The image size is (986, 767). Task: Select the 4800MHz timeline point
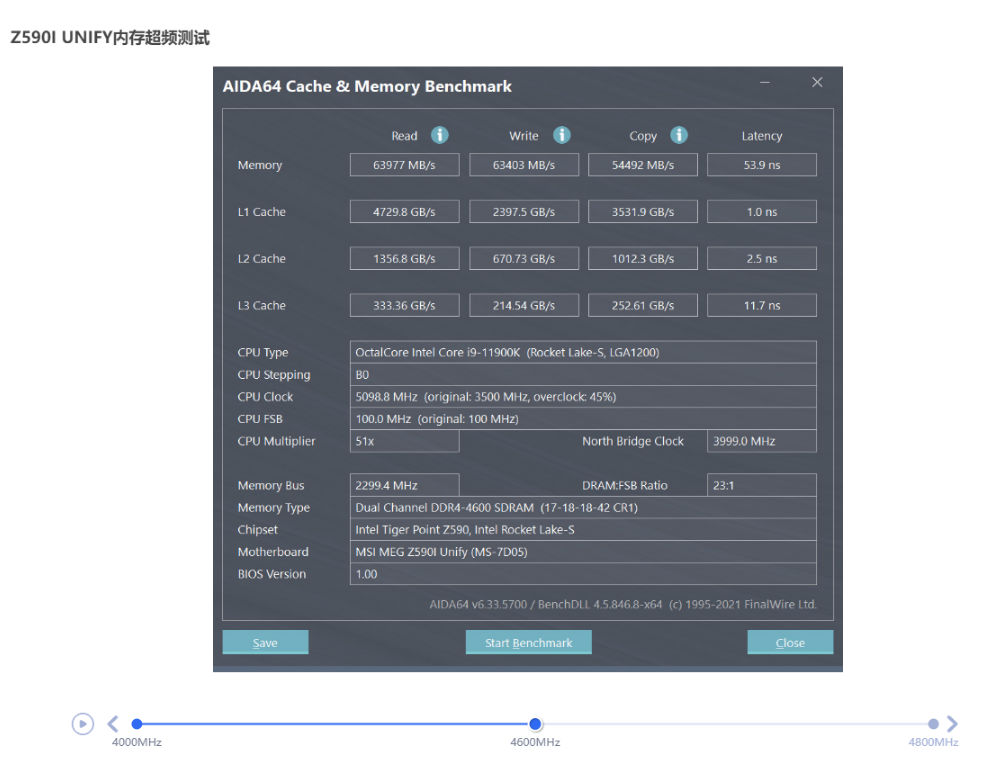coord(933,724)
